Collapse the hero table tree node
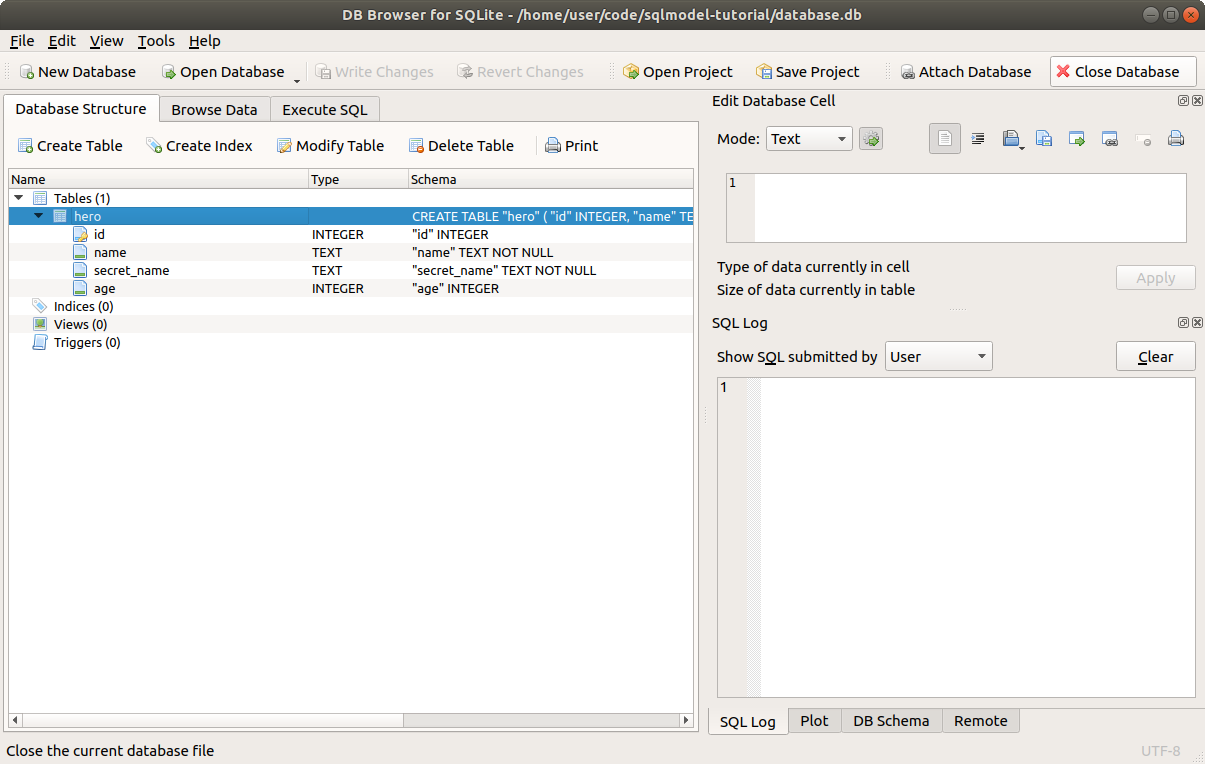The width and height of the screenshot is (1205, 764). [x=38, y=216]
